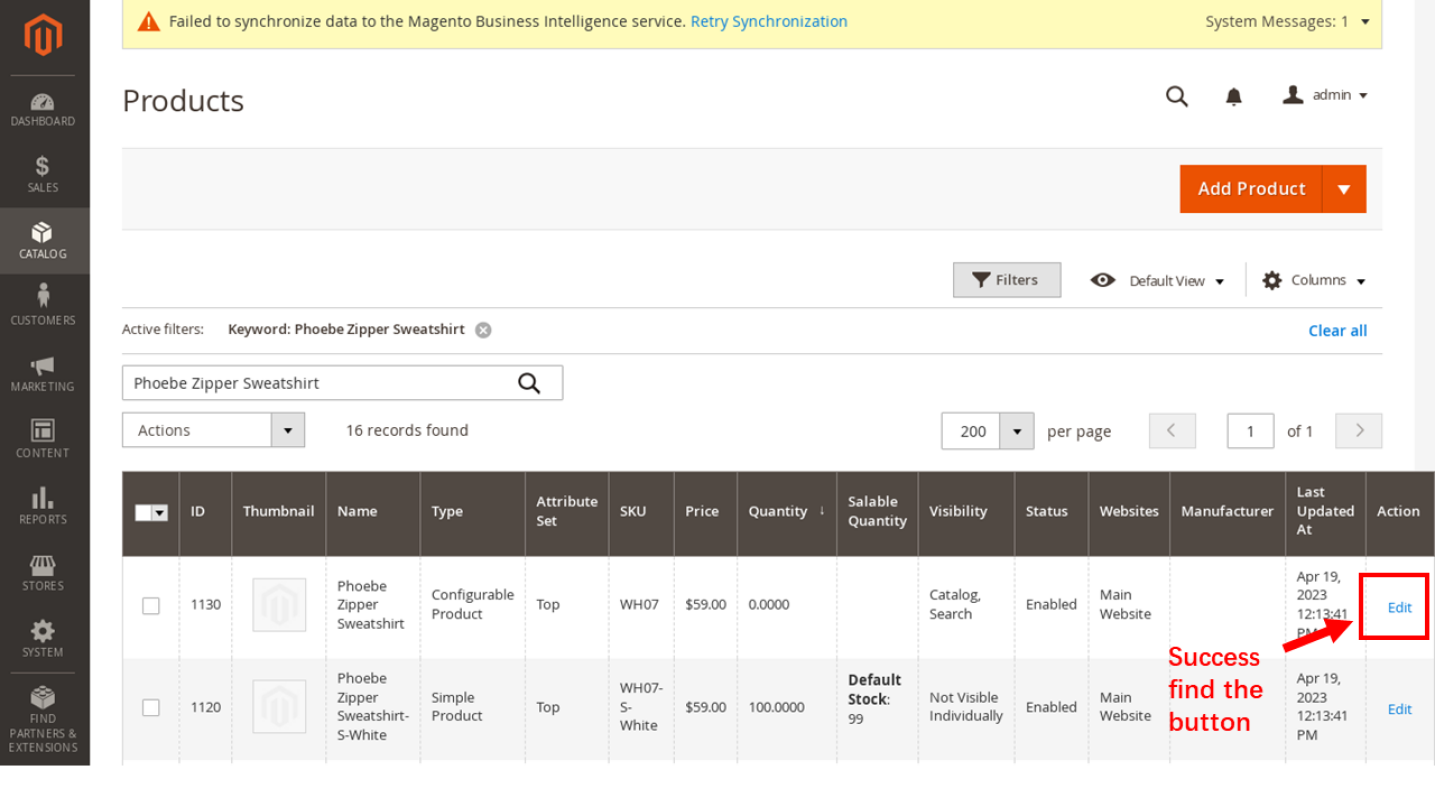The image size is (1435, 807).
Task: Open the Stores sidebar icon
Action: [x=42, y=572]
